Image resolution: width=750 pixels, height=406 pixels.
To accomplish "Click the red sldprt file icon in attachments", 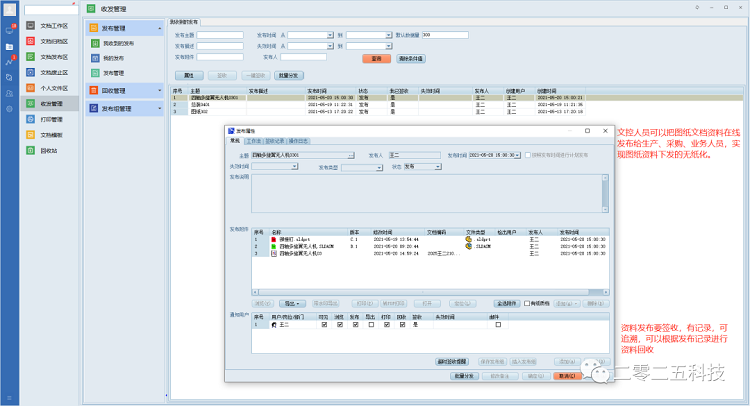I will point(274,239).
